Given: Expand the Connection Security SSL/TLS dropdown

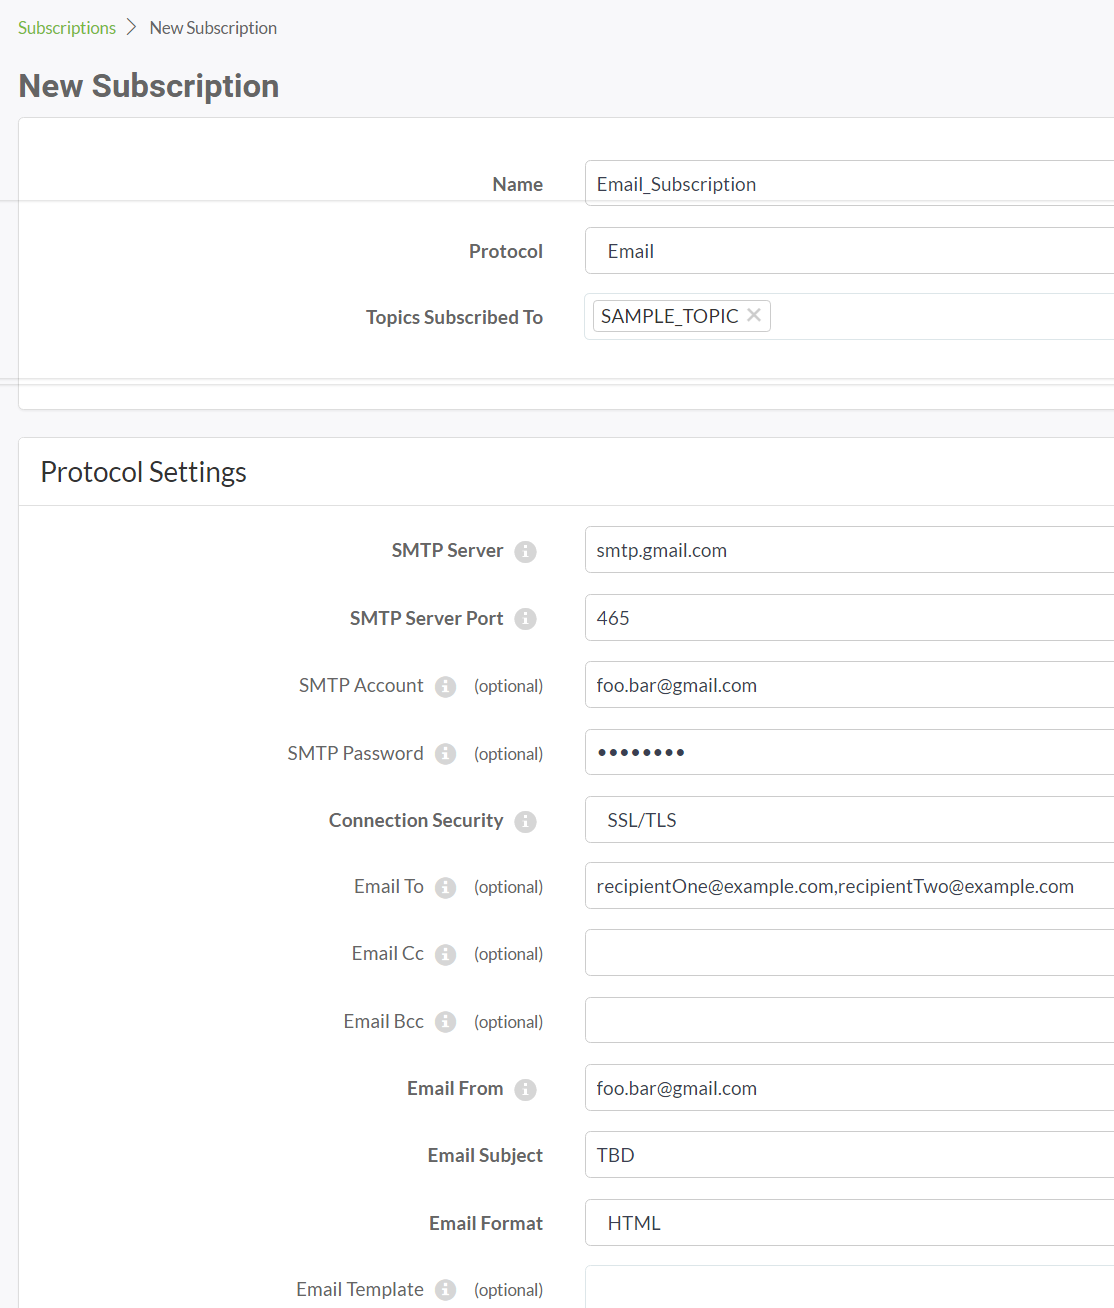Looking at the screenshot, I should 848,820.
